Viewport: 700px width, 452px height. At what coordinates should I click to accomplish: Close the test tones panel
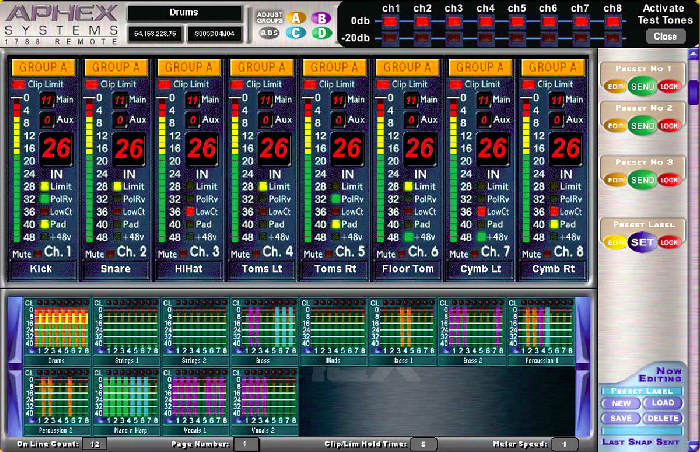click(x=661, y=36)
